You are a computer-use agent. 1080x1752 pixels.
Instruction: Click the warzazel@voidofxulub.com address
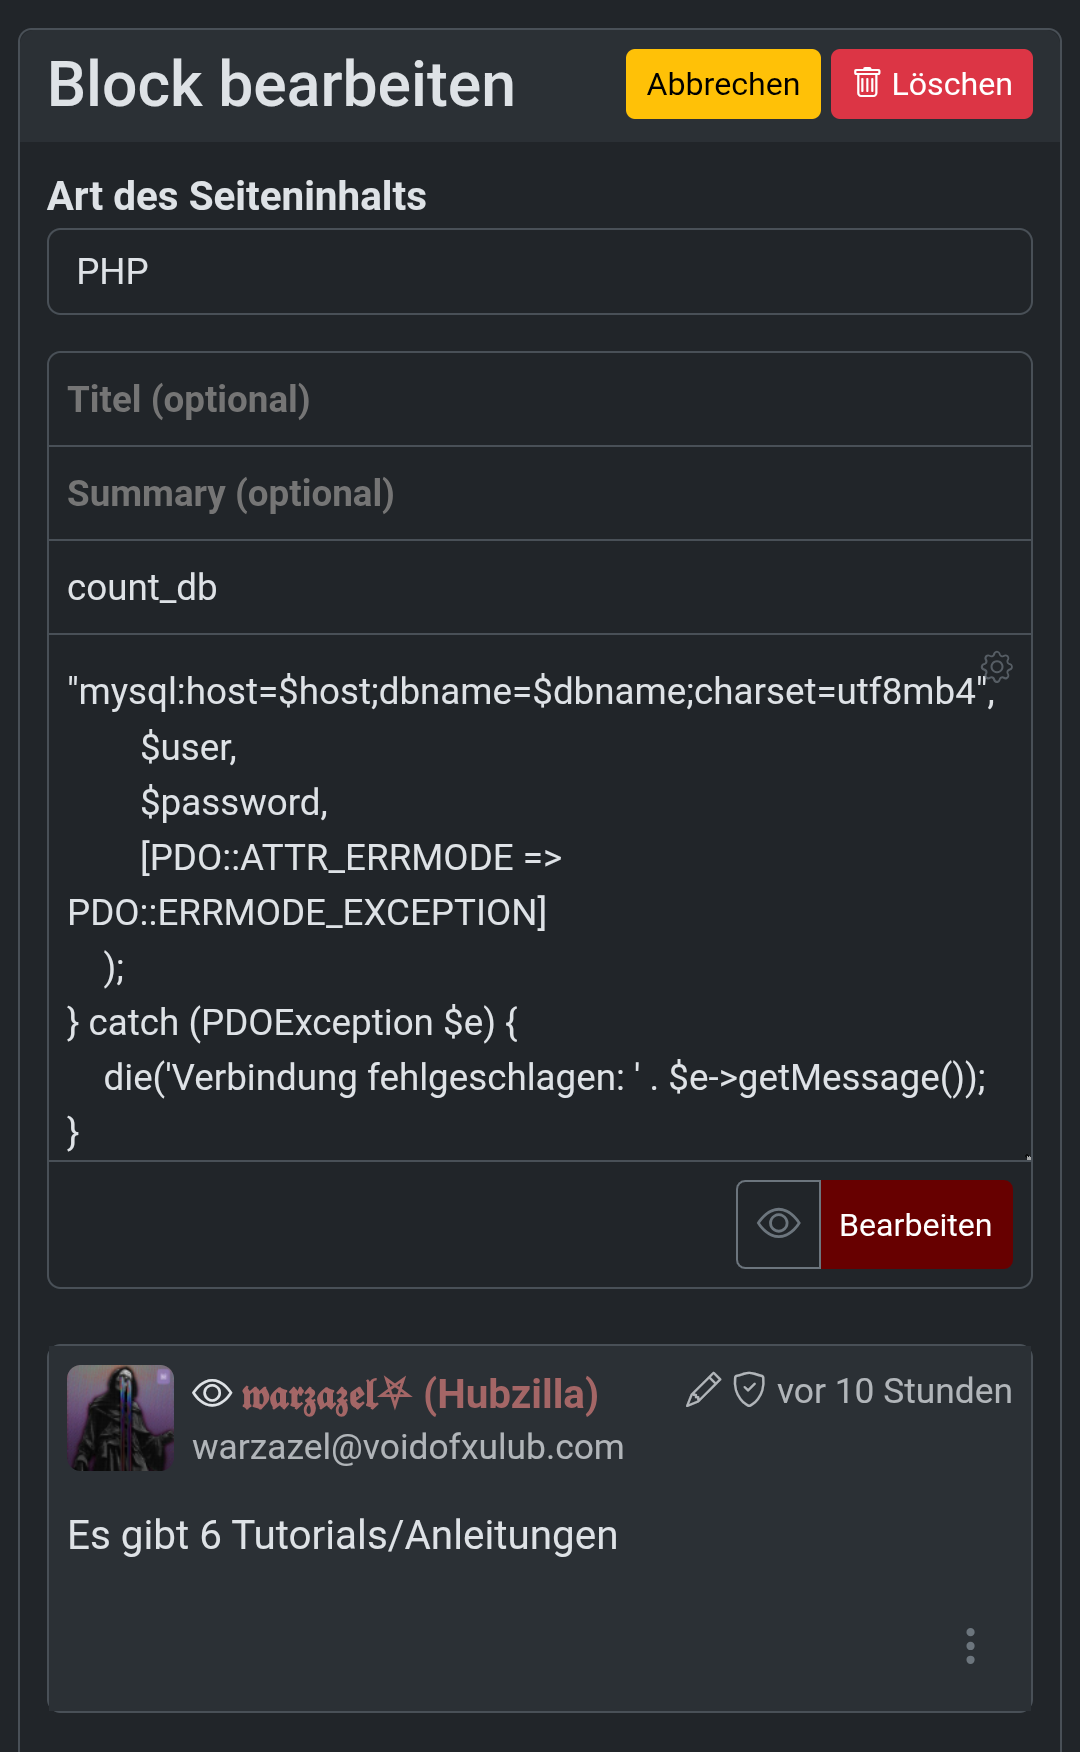pos(408,1447)
